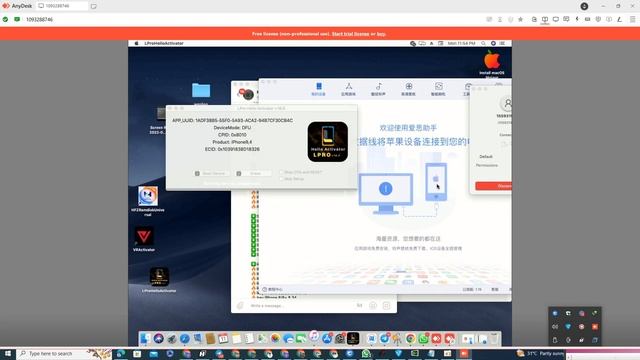
Task: Click the LPro Hello Activator logo image
Action: [x=327, y=142]
